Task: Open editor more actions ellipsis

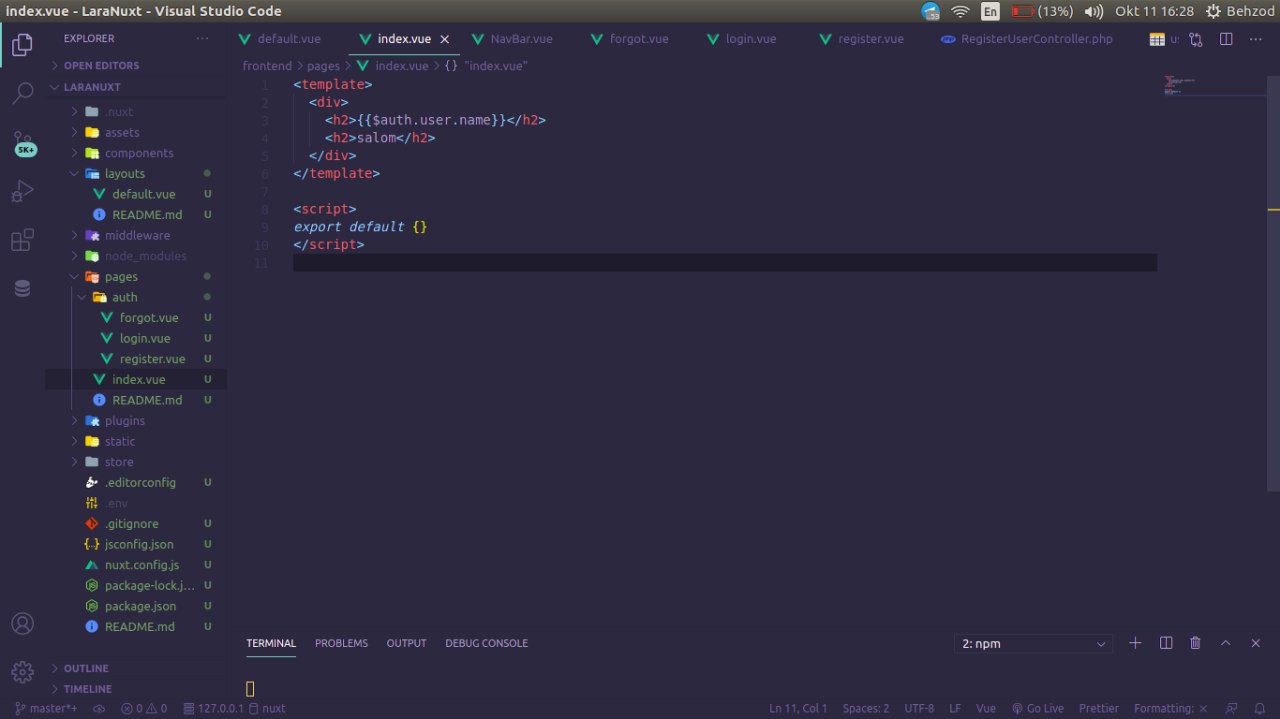Action: pyautogui.click(x=1256, y=39)
